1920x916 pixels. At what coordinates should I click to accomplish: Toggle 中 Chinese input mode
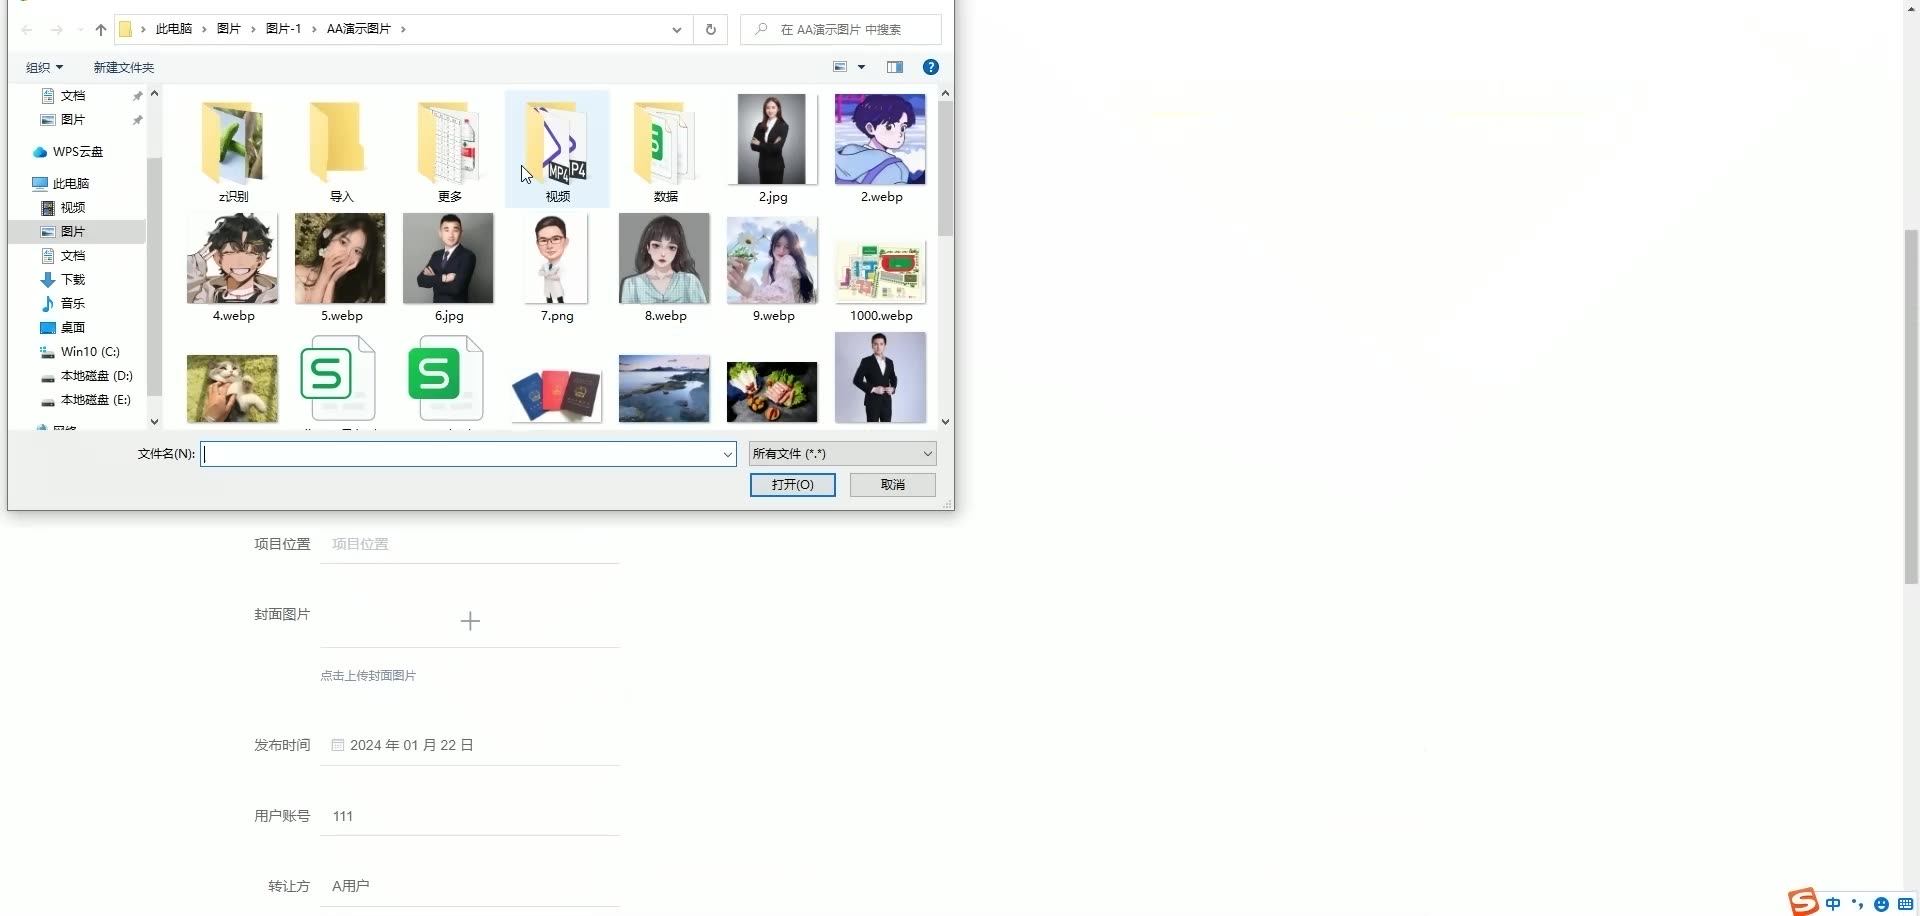click(x=1833, y=904)
